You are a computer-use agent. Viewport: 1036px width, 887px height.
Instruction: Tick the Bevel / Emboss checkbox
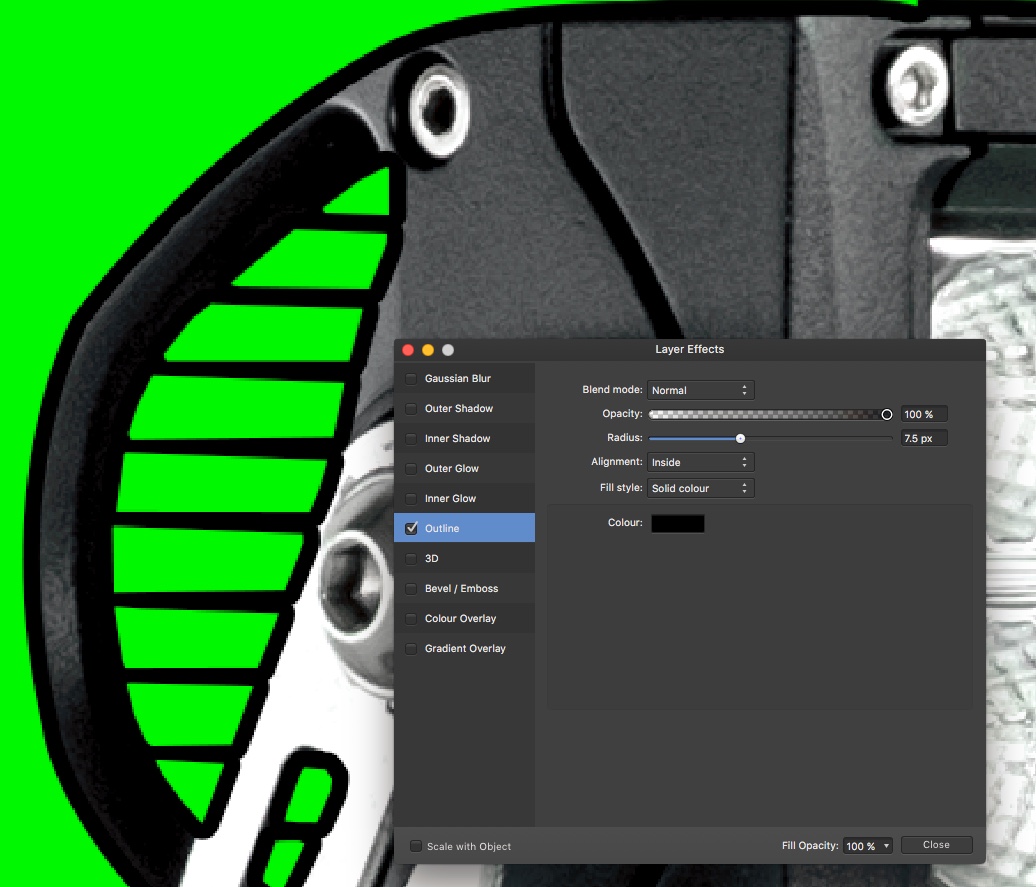click(411, 589)
